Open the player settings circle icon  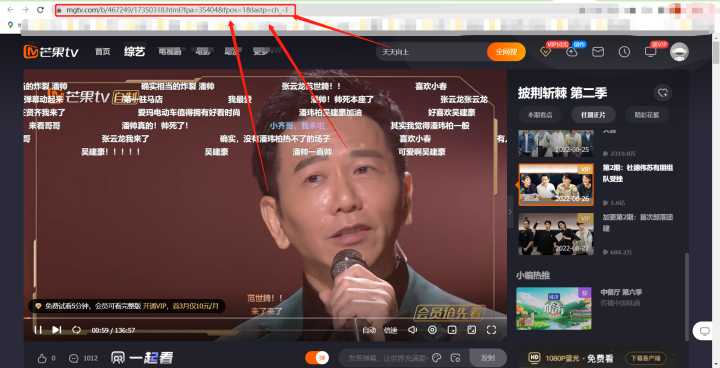point(432,330)
